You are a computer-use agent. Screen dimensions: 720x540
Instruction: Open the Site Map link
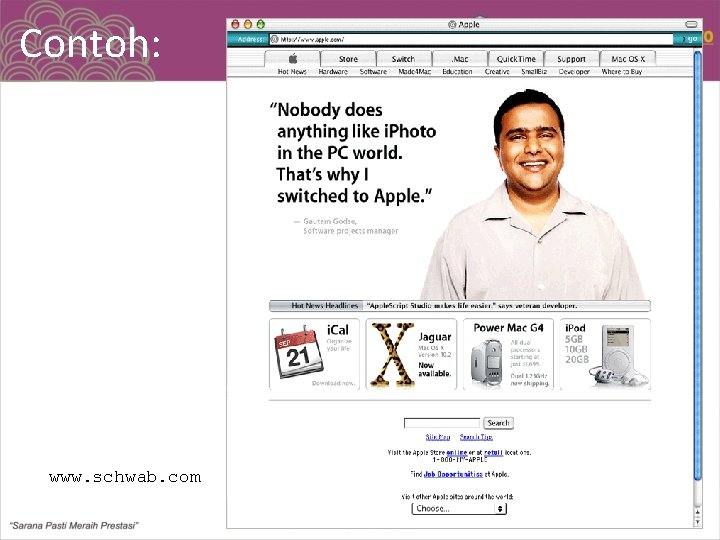coord(438,437)
